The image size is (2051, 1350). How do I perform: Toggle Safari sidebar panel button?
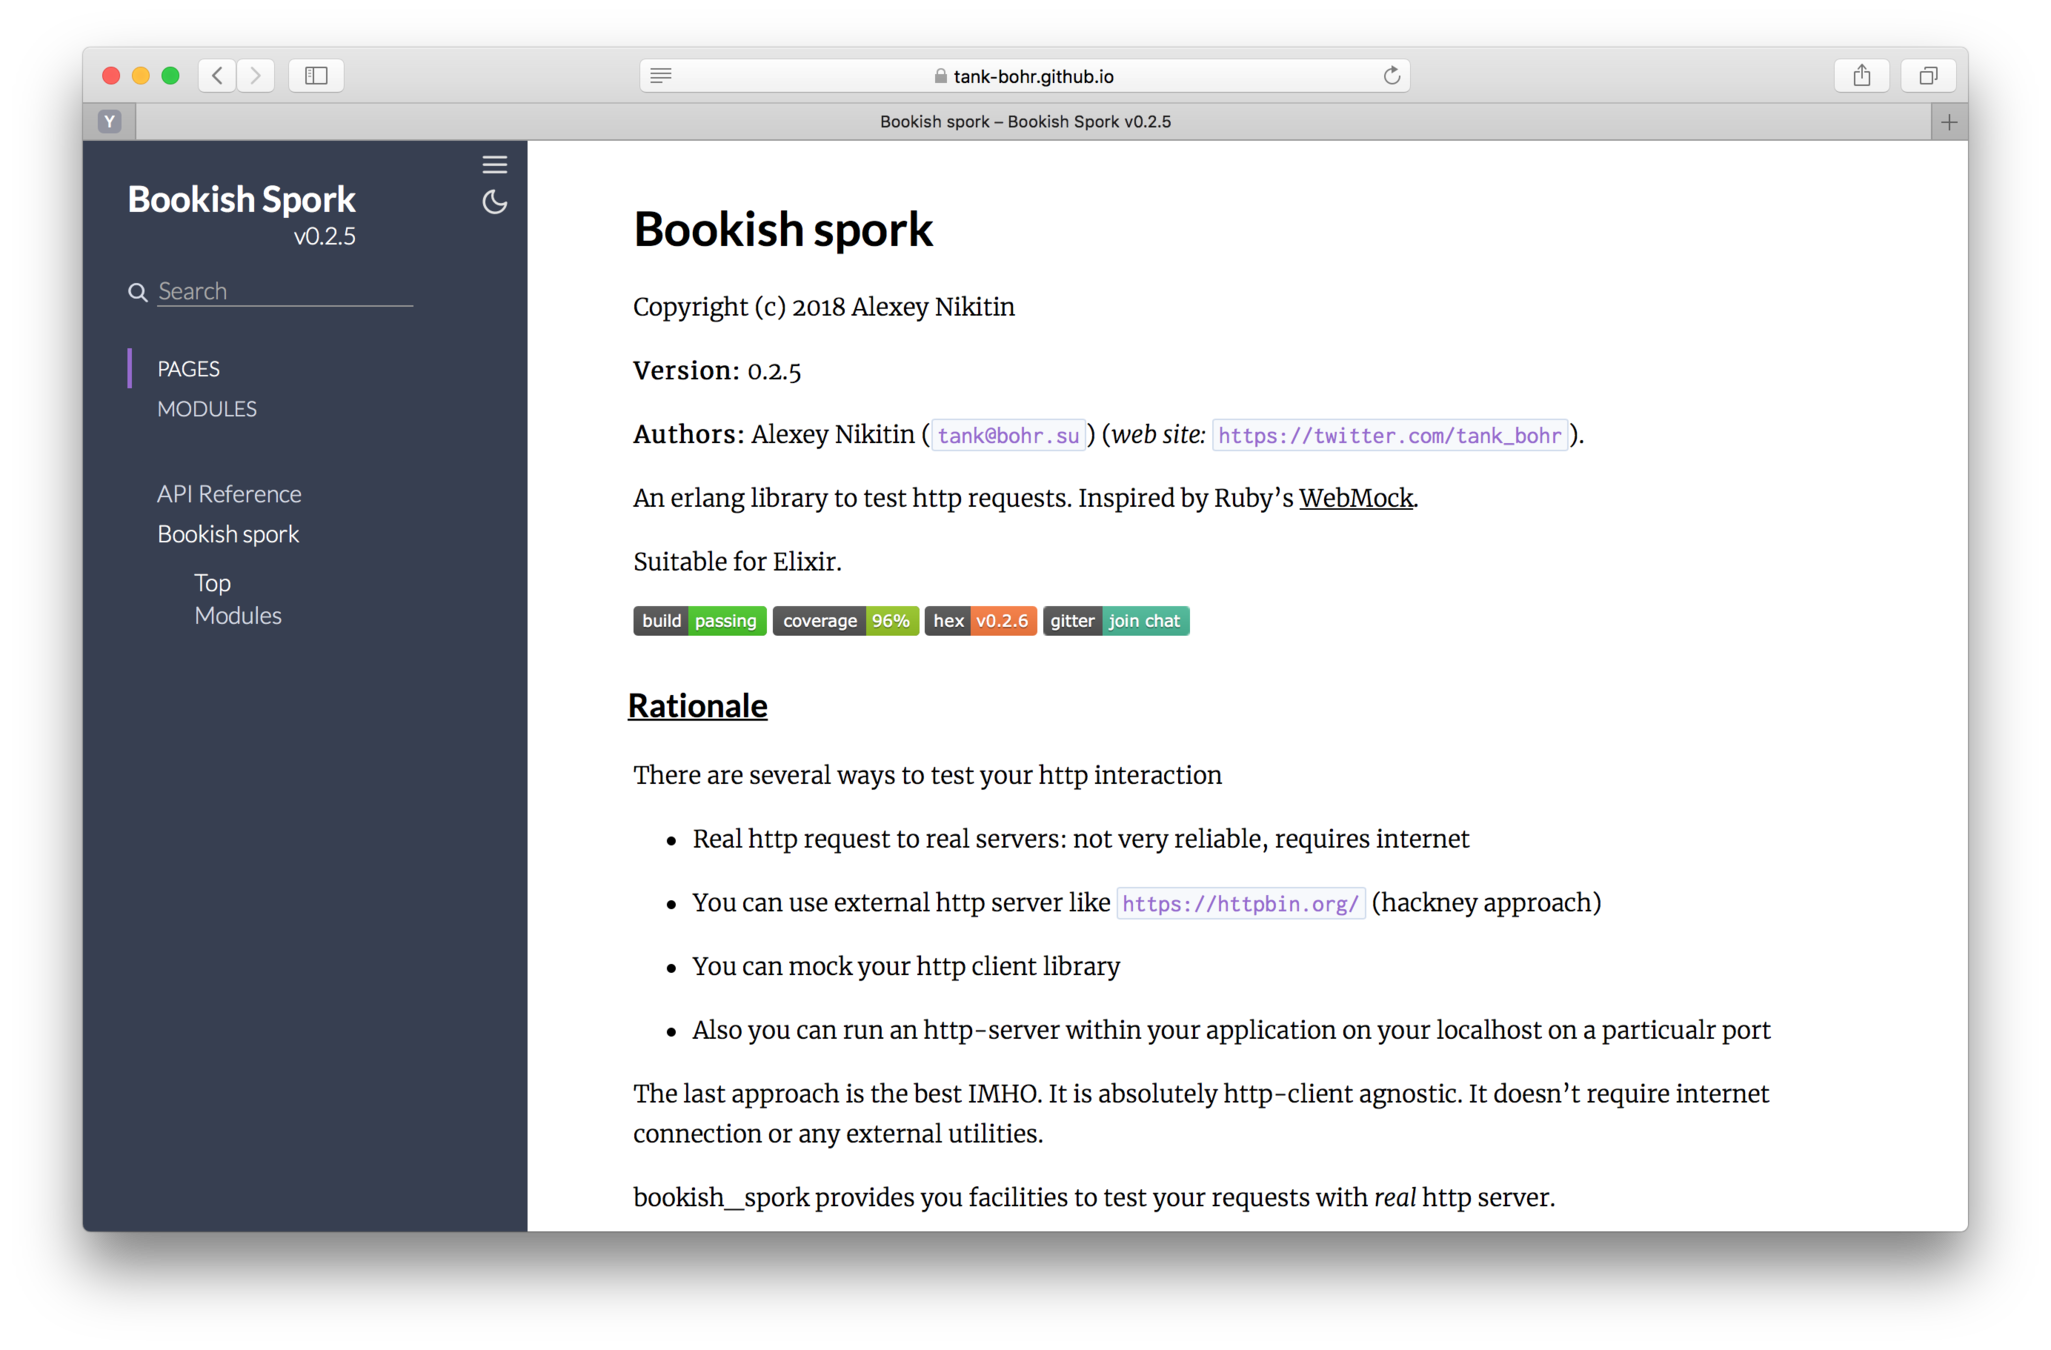[316, 75]
